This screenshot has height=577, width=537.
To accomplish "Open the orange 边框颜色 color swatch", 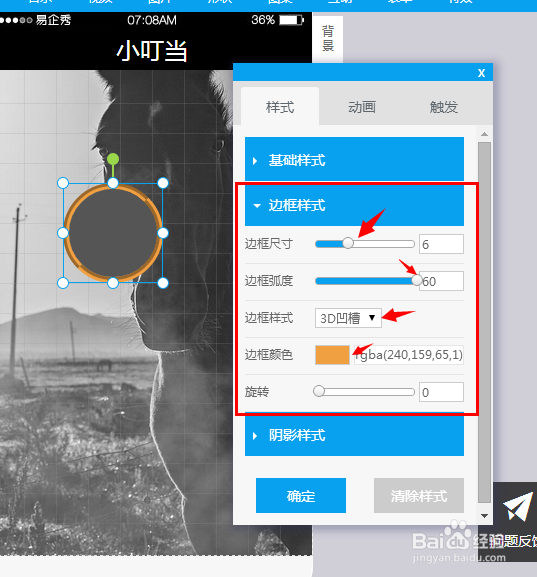I will [332, 355].
